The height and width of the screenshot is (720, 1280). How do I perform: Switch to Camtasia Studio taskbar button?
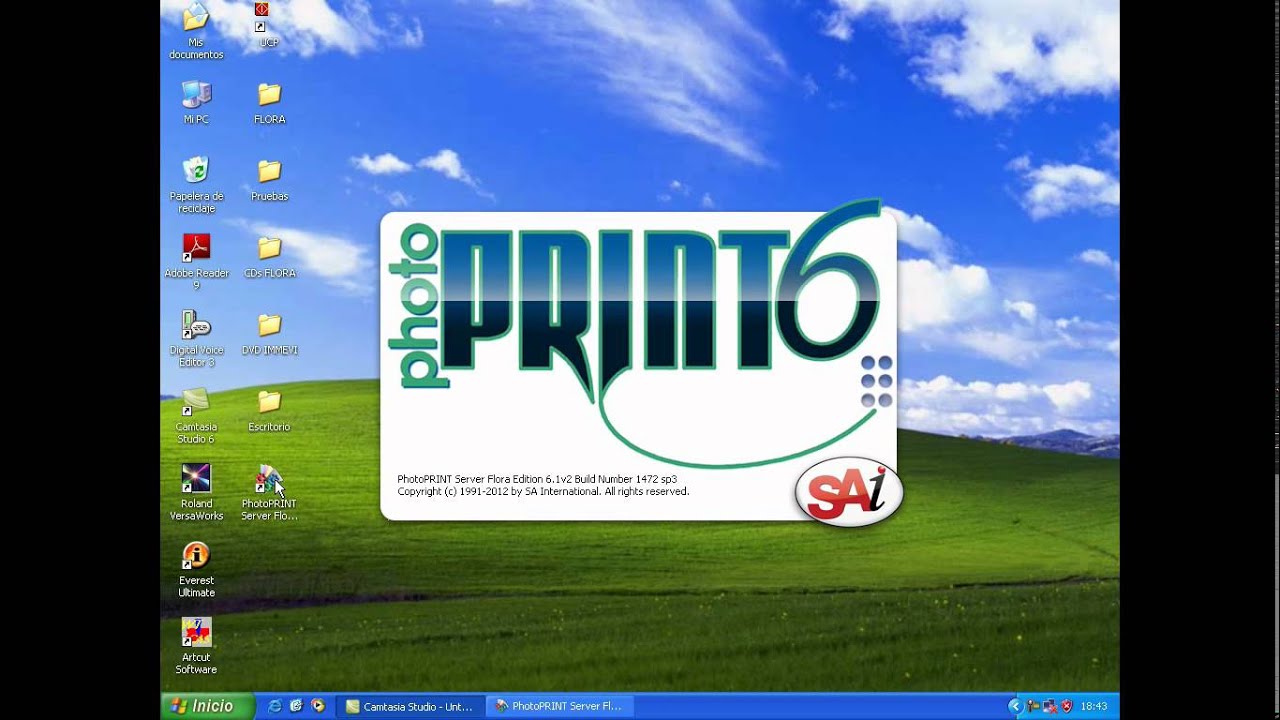pyautogui.click(x=409, y=706)
